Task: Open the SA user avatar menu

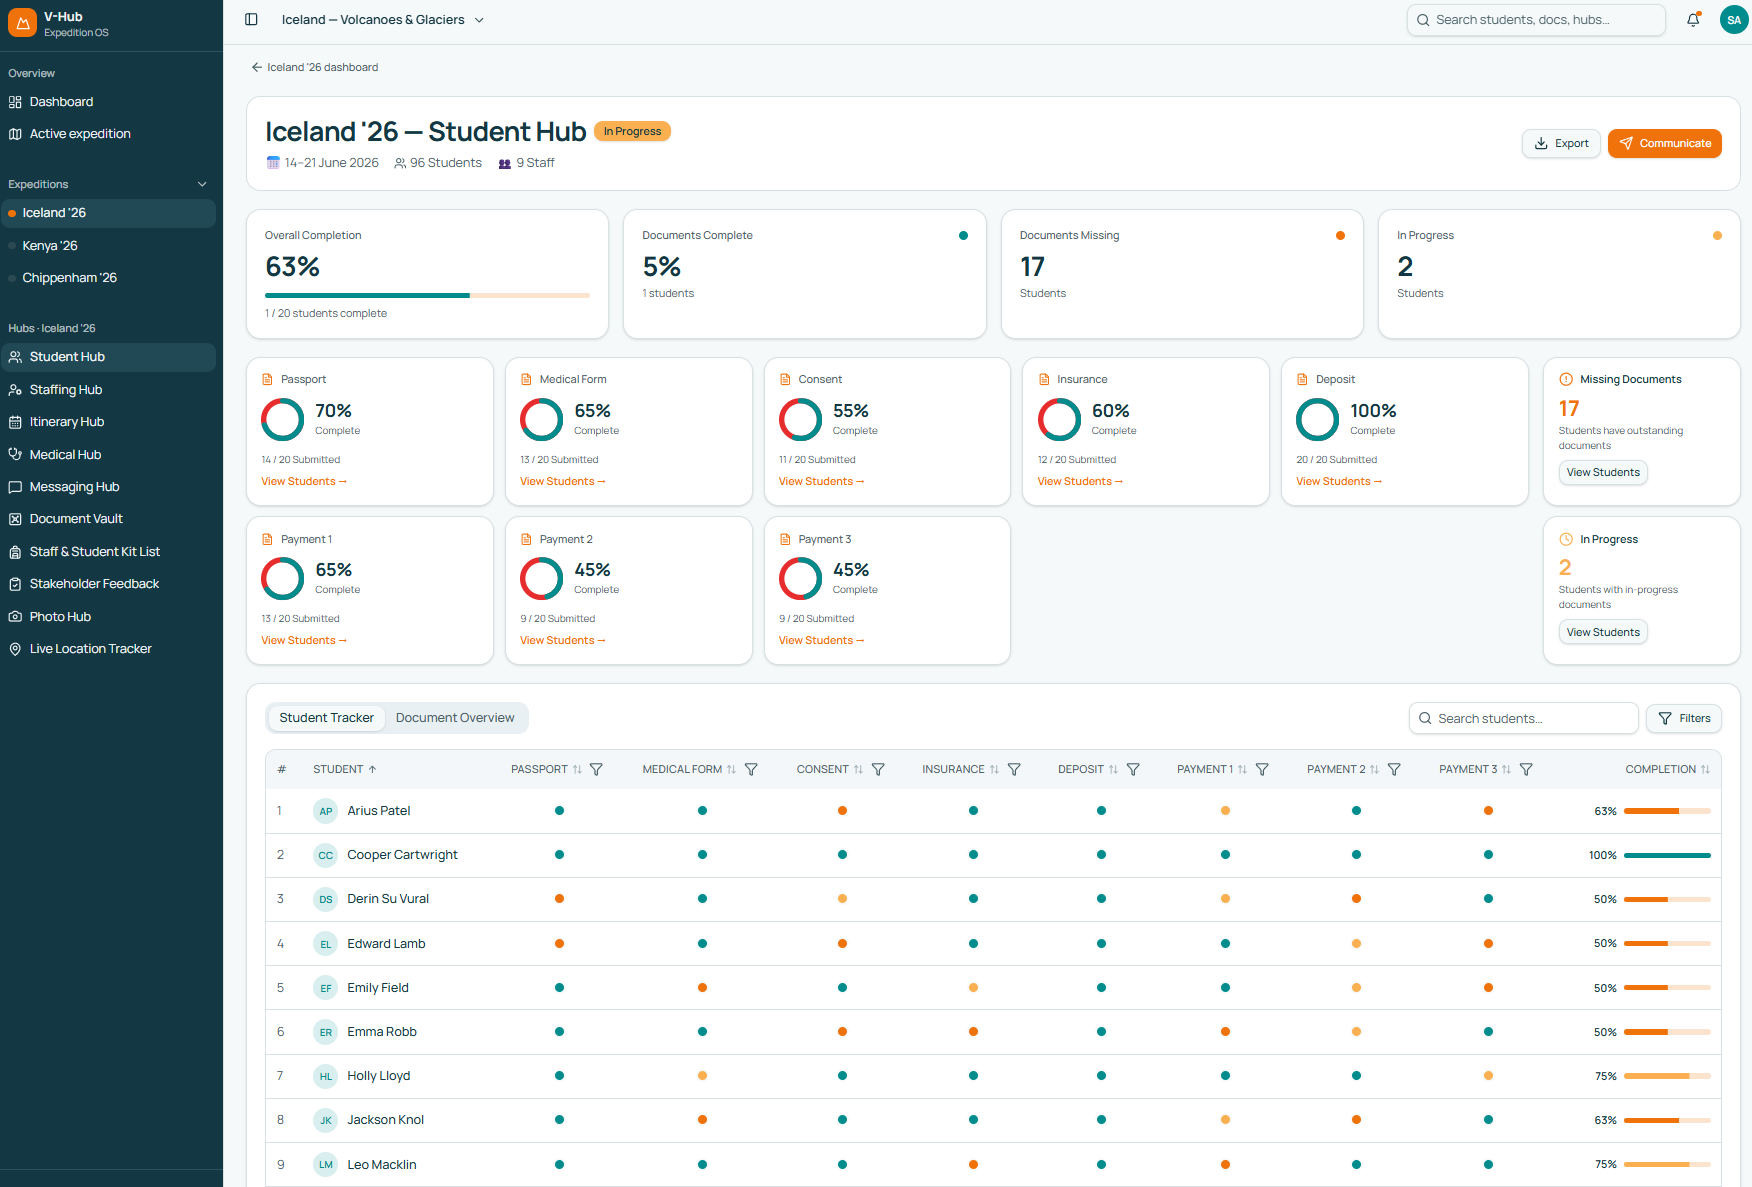Action: (x=1734, y=20)
